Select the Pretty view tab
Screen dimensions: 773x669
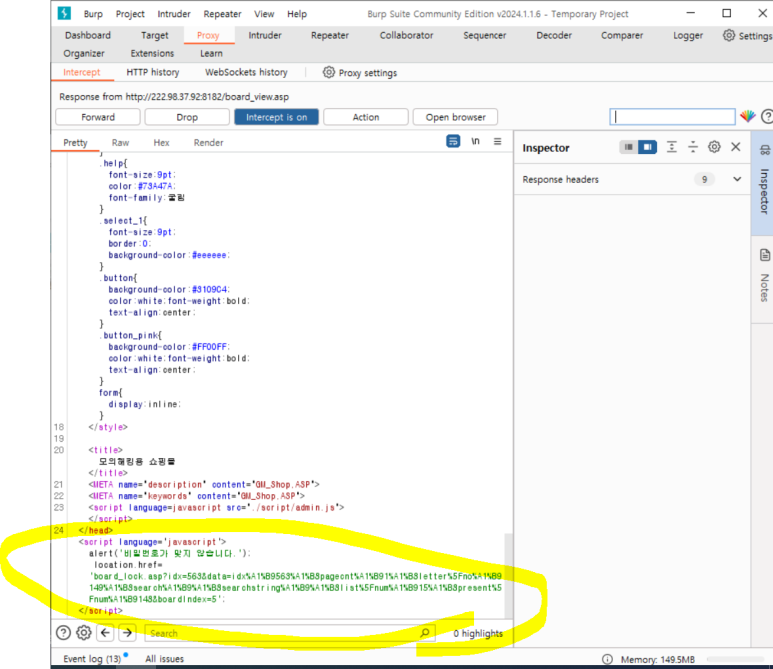click(75, 142)
